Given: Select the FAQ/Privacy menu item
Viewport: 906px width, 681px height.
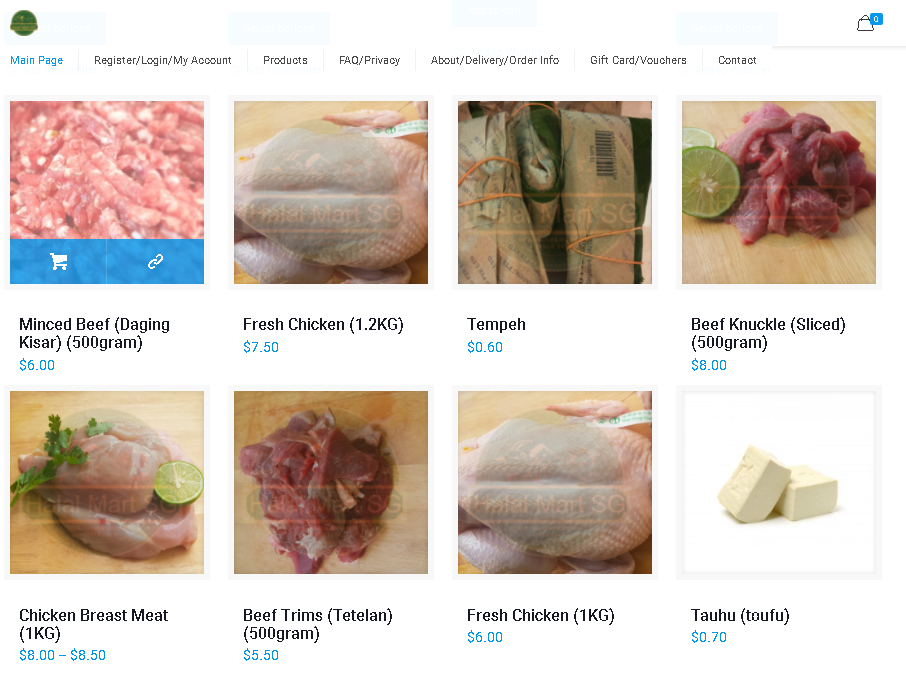Looking at the screenshot, I should [369, 60].
